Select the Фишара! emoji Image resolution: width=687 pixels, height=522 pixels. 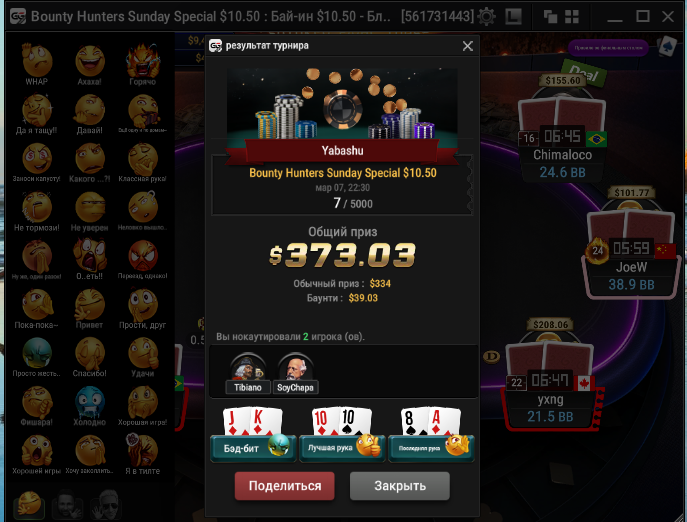[x=37, y=405]
